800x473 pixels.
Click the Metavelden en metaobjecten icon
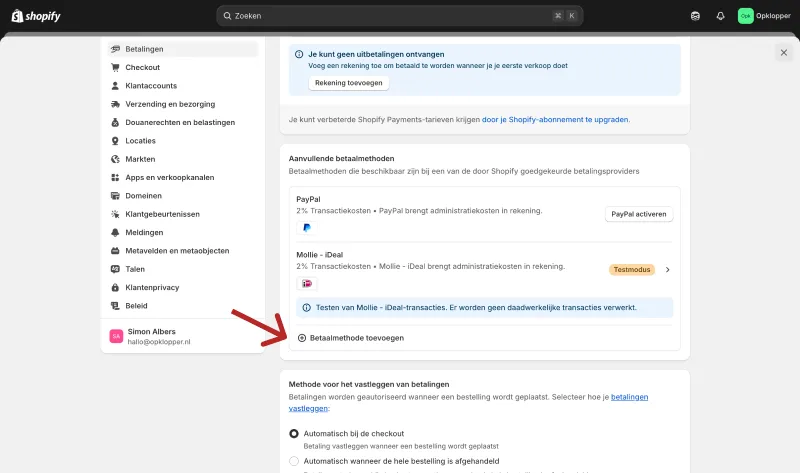coord(115,251)
